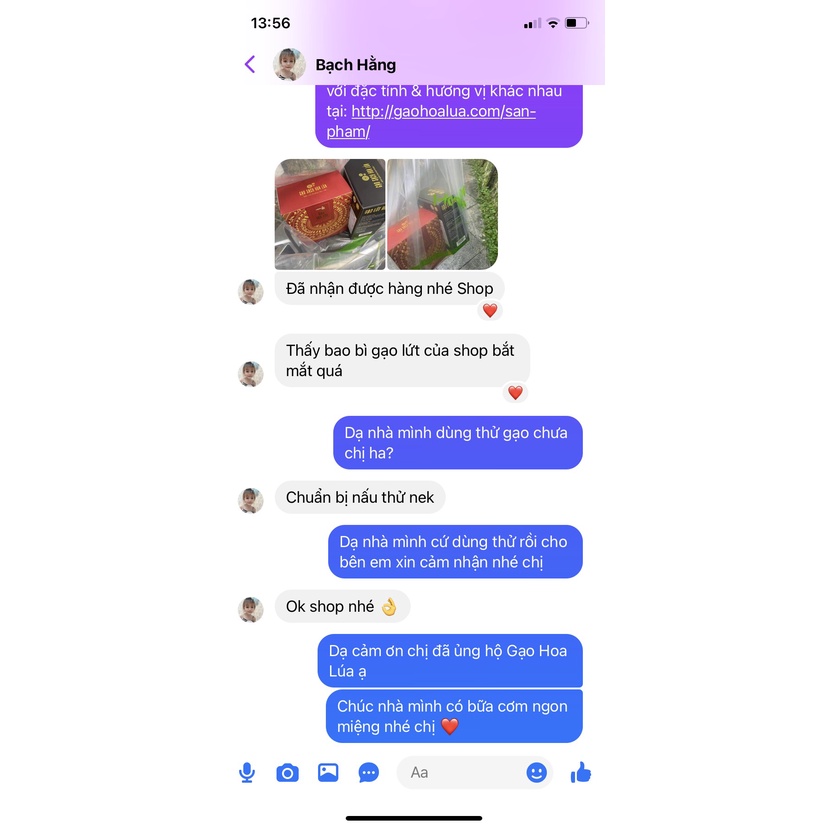Viewport: 828px width, 828px height.
Task: Open the camera from the message bar
Action: pyautogui.click(x=287, y=773)
